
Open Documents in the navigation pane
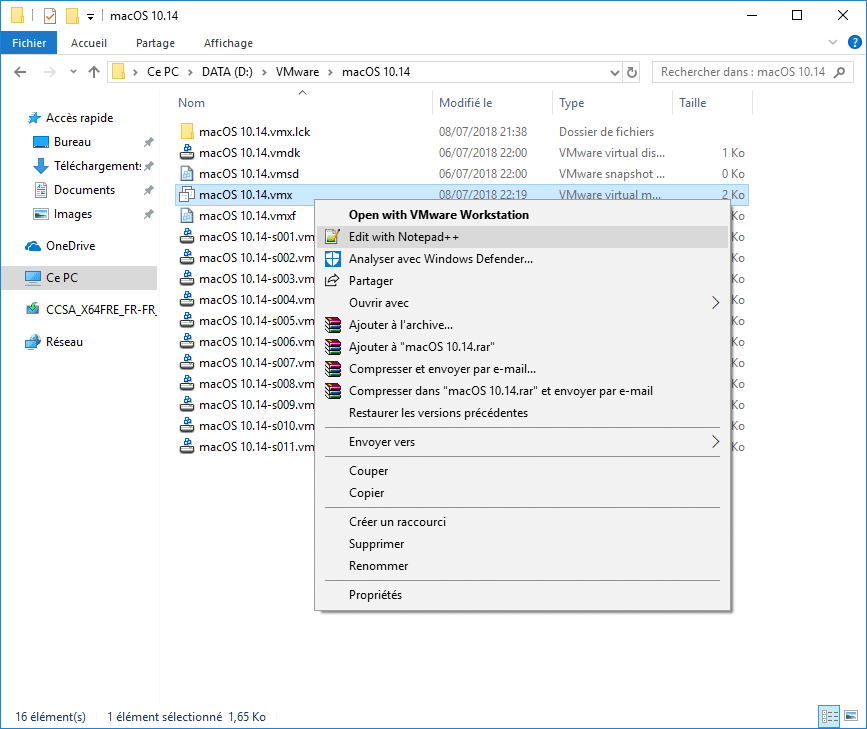coord(85,190)
